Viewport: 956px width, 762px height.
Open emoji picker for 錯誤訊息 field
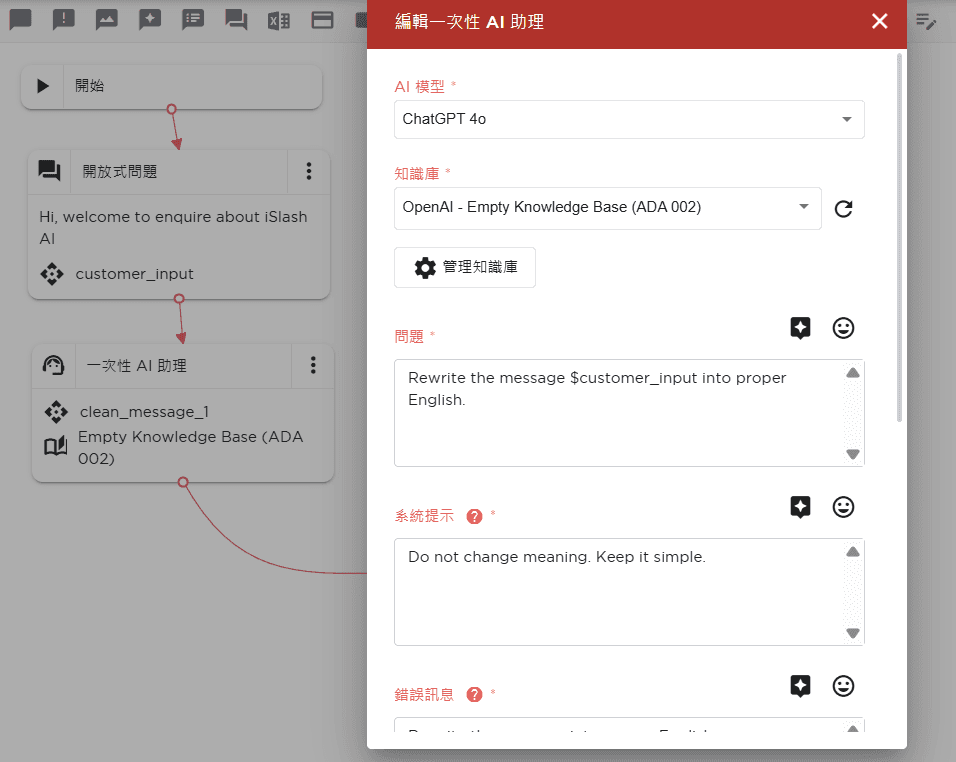tap(844, 686)
